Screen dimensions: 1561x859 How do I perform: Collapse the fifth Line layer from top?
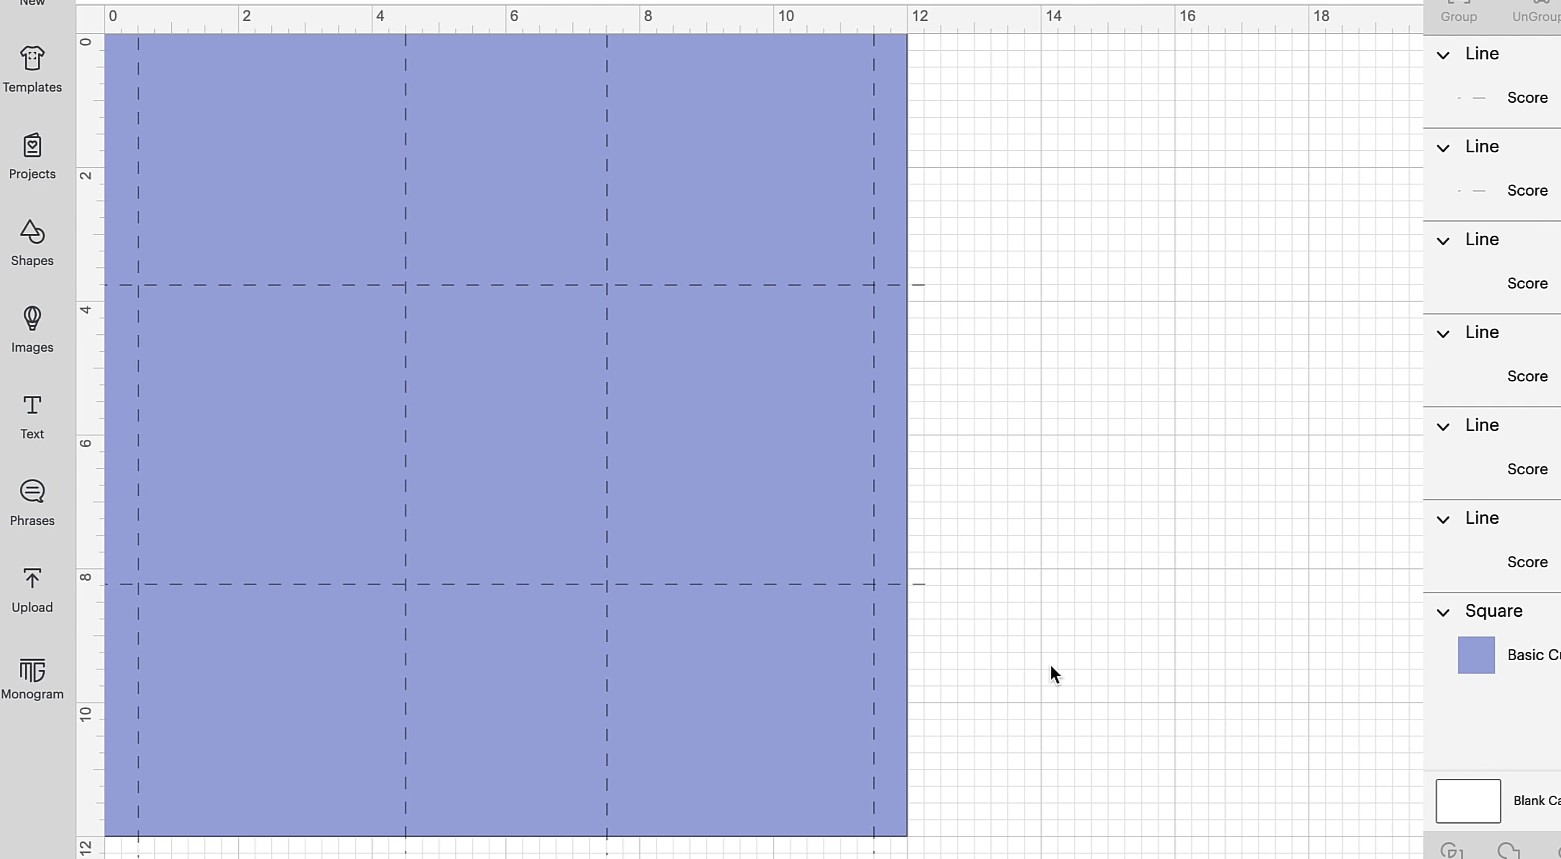1443,427
